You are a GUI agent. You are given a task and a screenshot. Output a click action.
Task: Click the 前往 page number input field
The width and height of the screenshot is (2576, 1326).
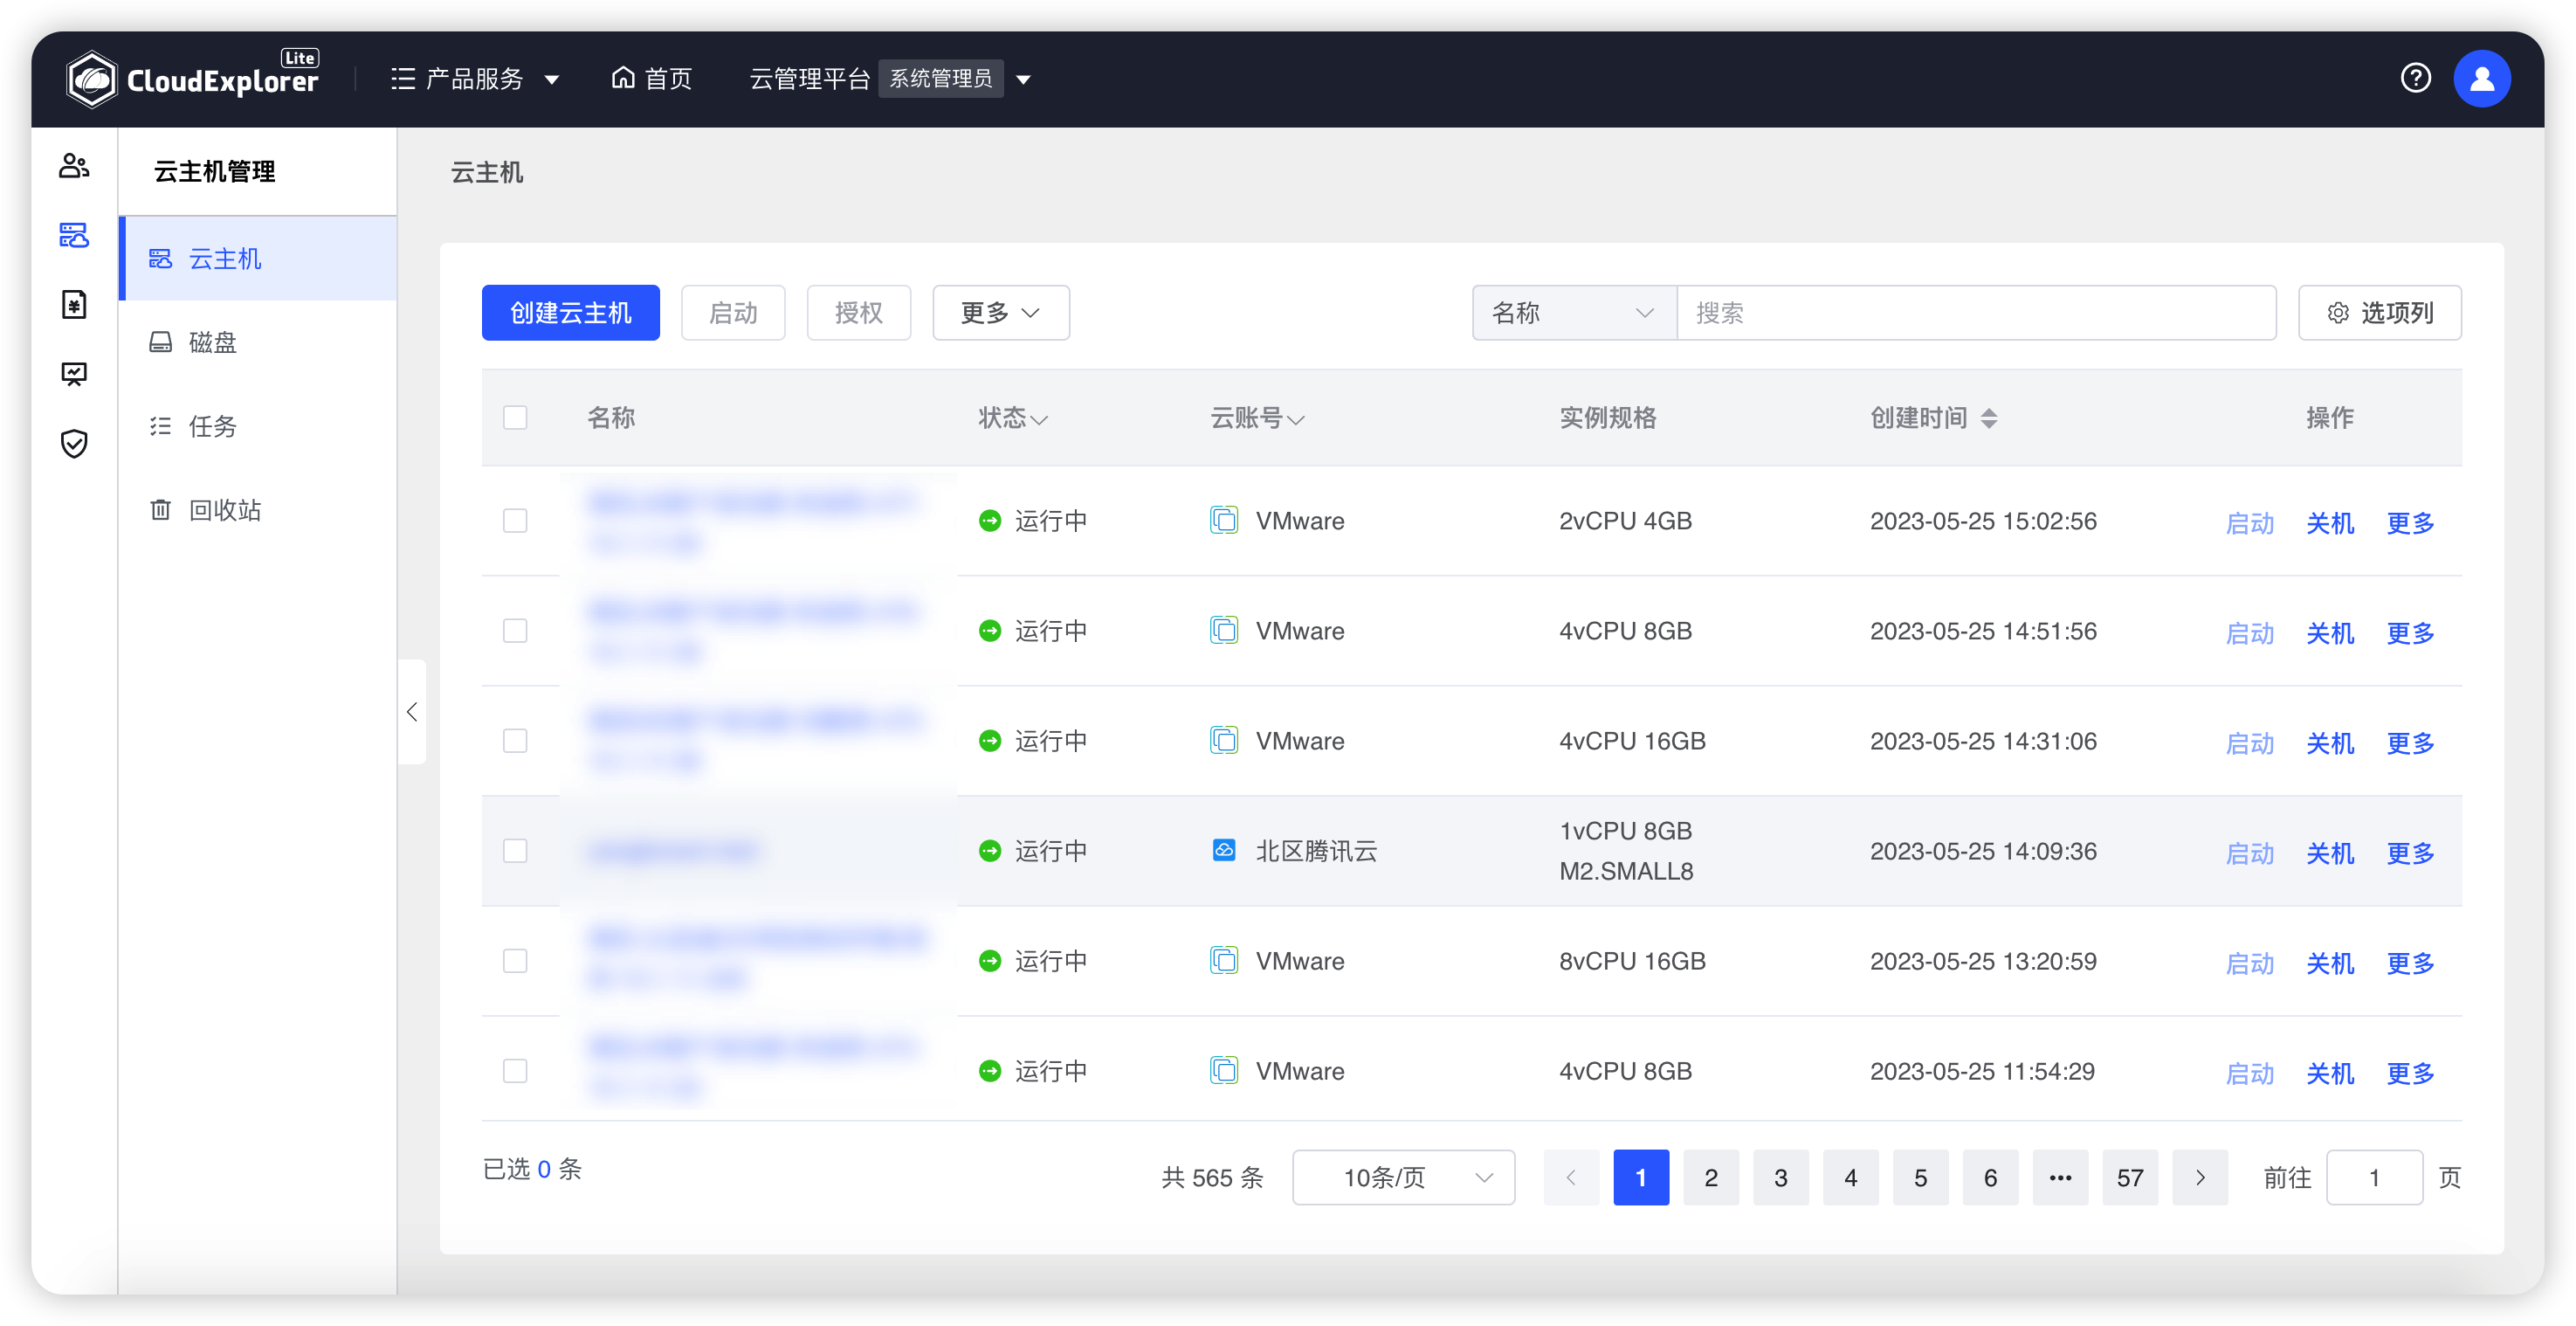pyautogui.click(x=2376, y=1177)
